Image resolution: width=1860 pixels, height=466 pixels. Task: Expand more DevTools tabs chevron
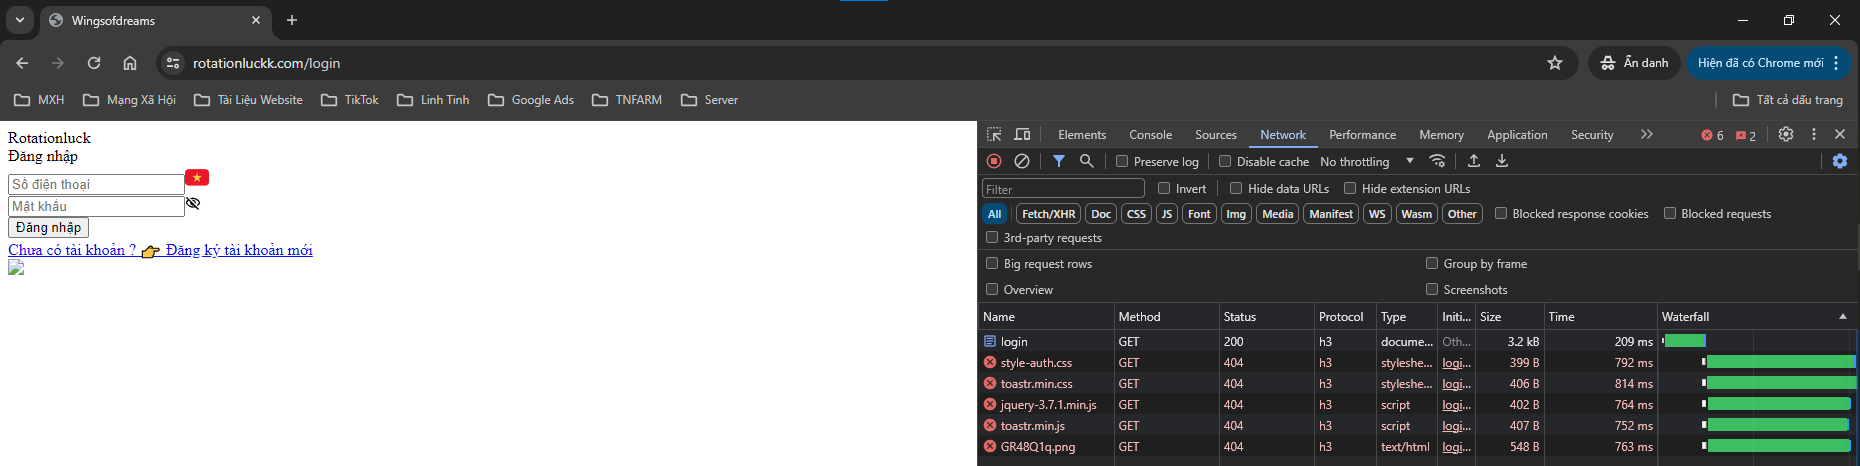tap(1646, 134)
